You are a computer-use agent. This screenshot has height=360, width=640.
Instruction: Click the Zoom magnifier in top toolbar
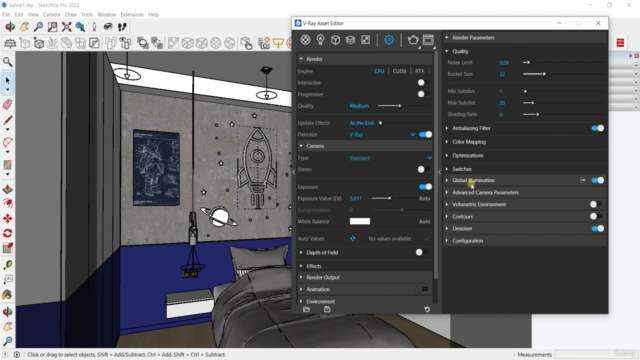[x=38, y=27]
